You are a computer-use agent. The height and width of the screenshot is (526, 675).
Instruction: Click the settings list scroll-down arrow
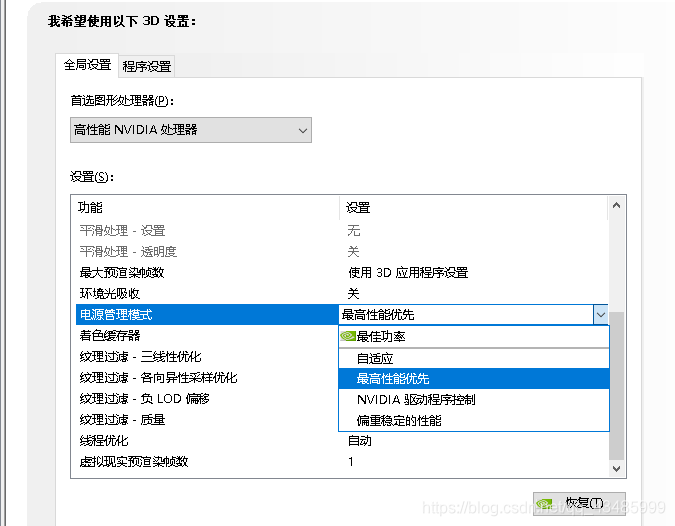pyautogui.click(x=616, y=469)
